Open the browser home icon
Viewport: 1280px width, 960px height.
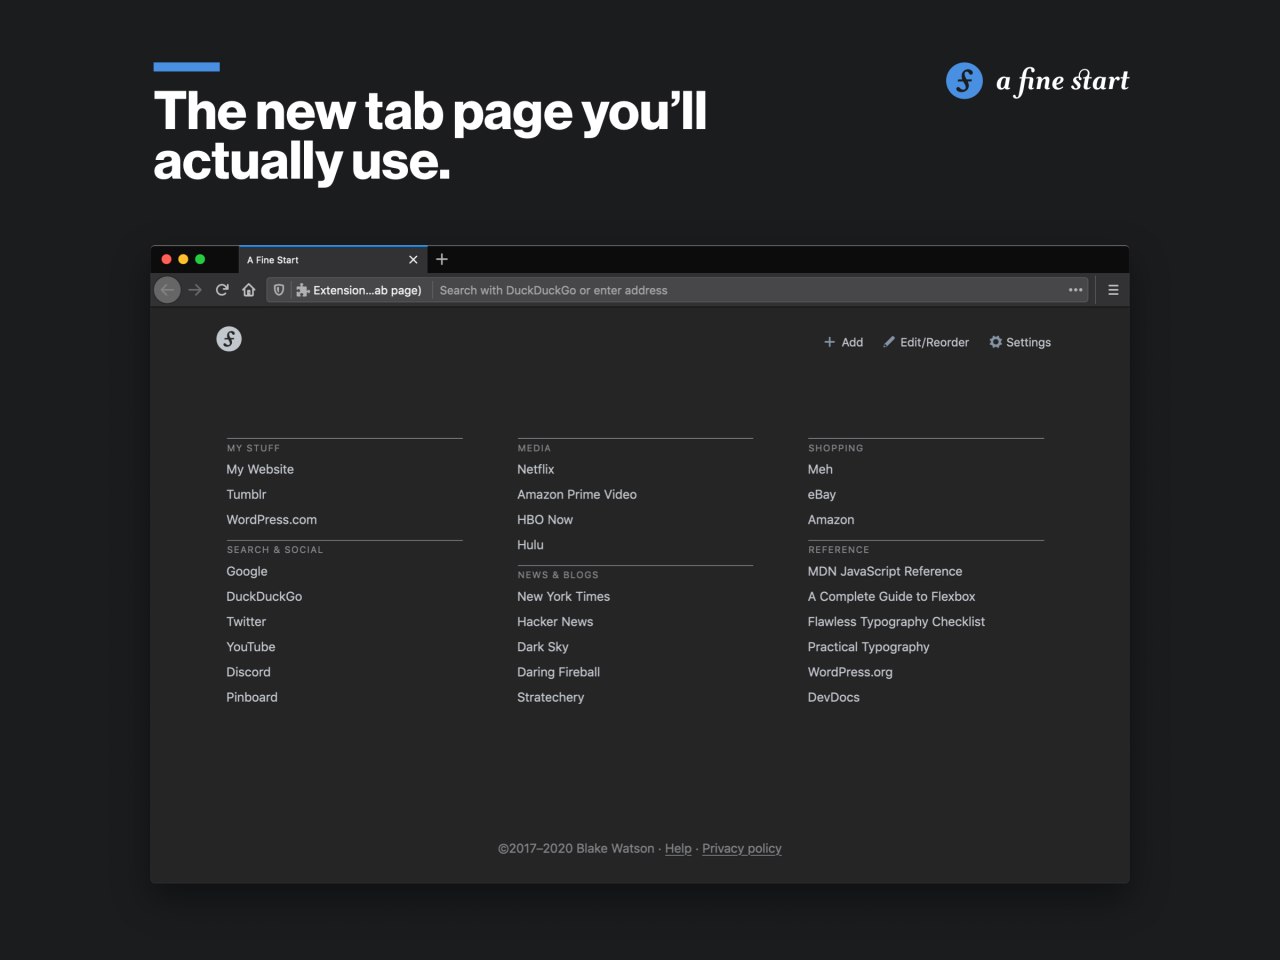(249, 290)
